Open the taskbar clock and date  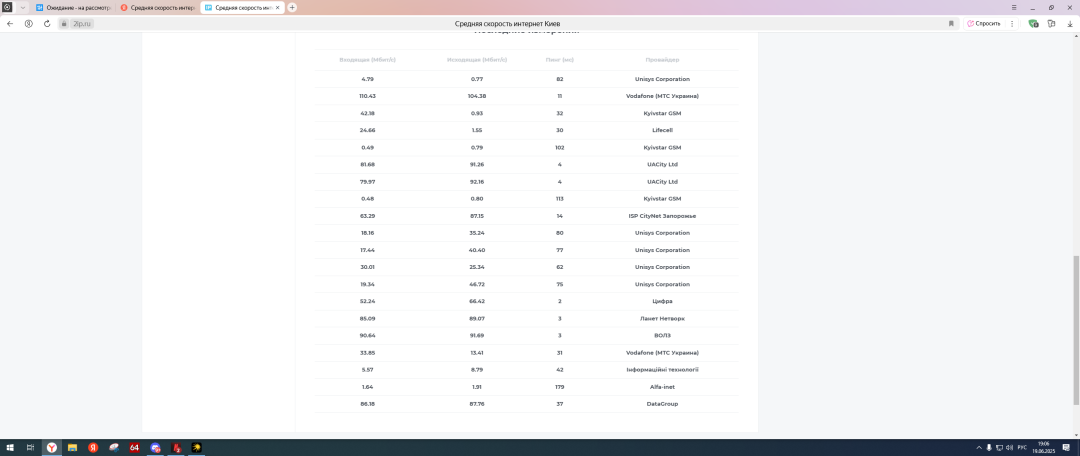click(x=1043, y=448)
